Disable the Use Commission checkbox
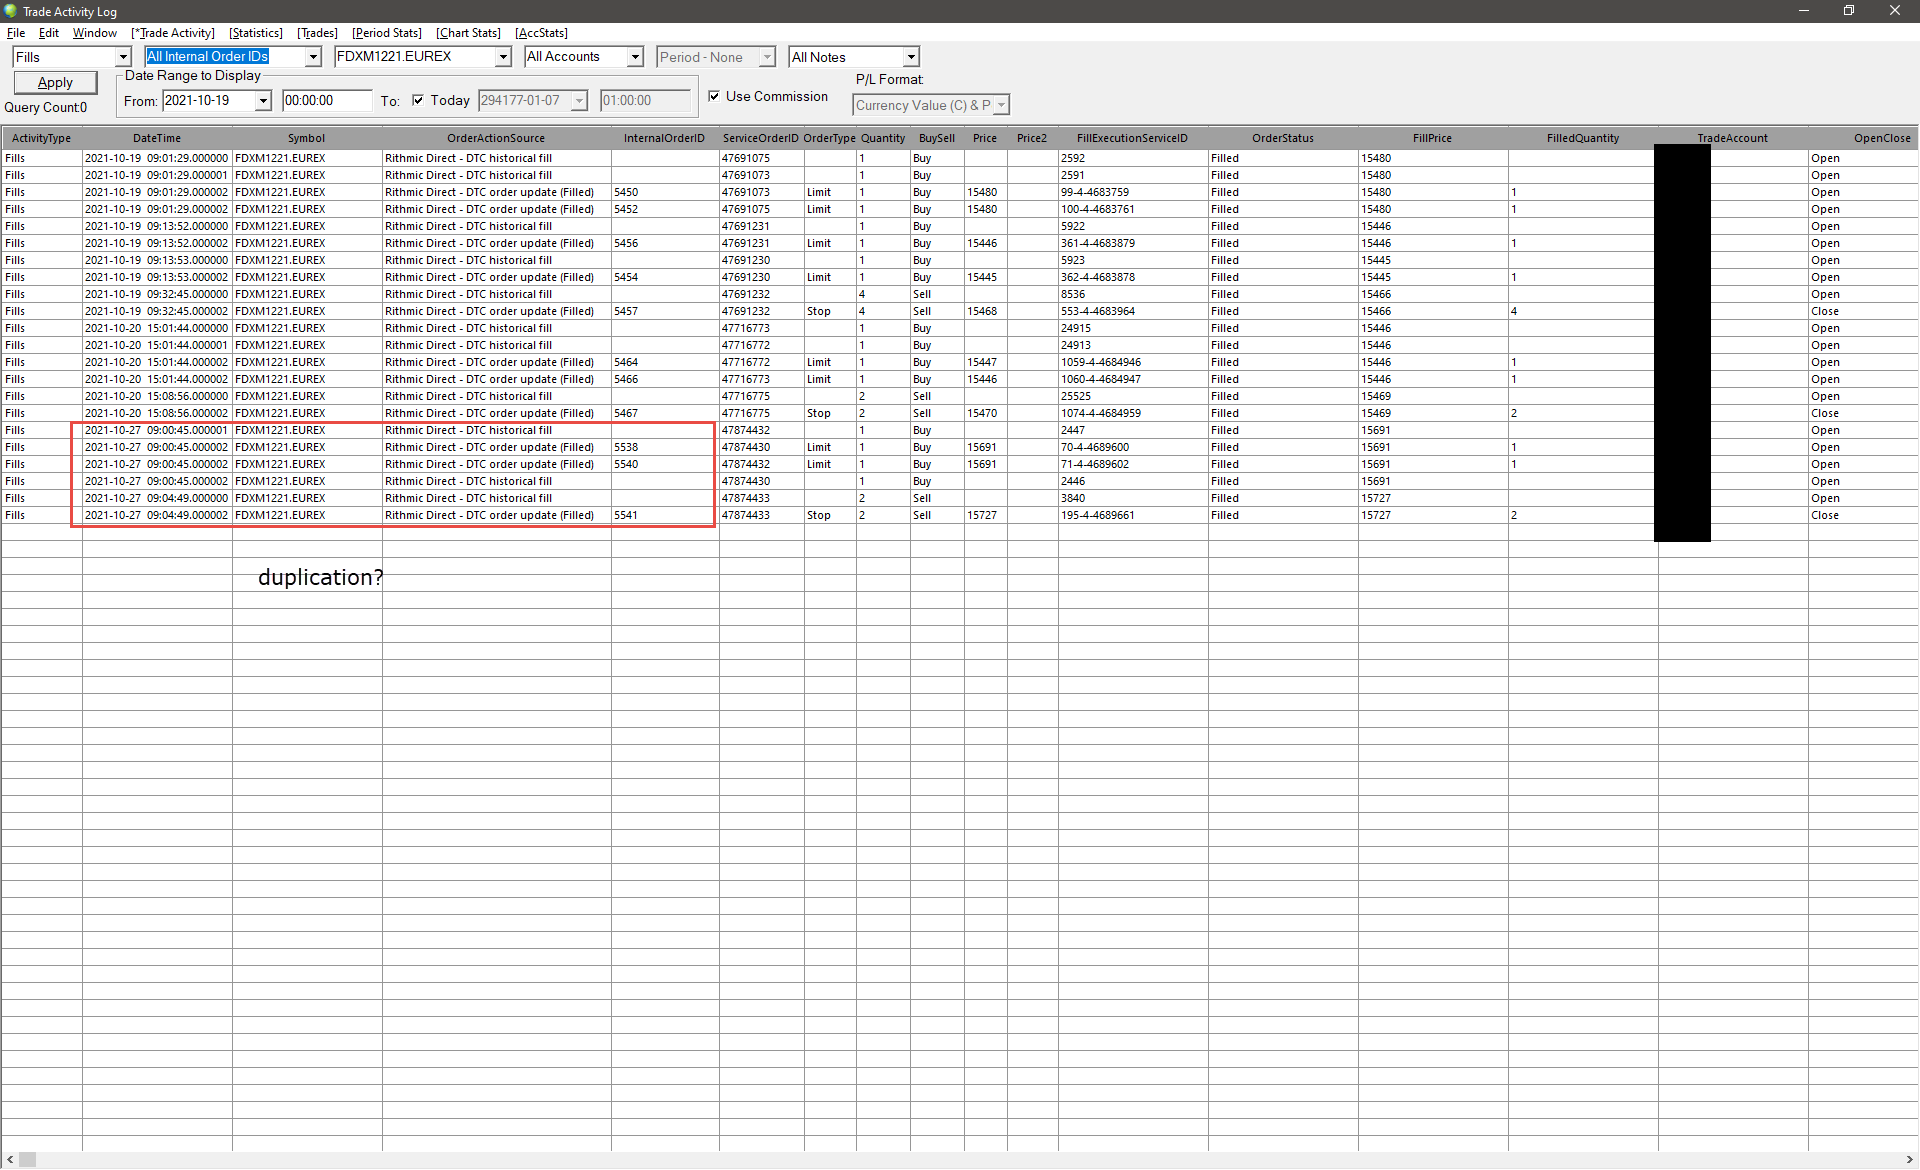 [x=714, y=96]
